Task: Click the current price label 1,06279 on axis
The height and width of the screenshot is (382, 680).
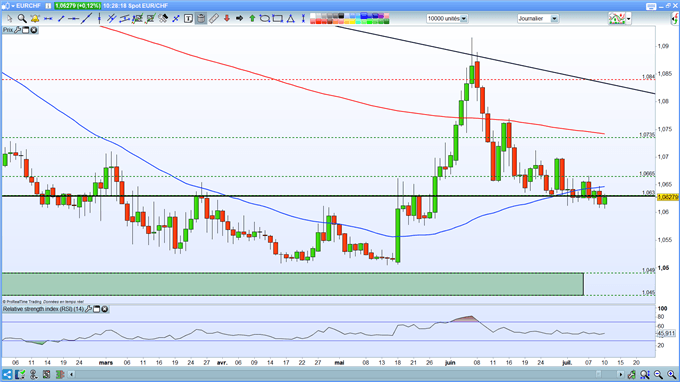Action: coord(668,197)
